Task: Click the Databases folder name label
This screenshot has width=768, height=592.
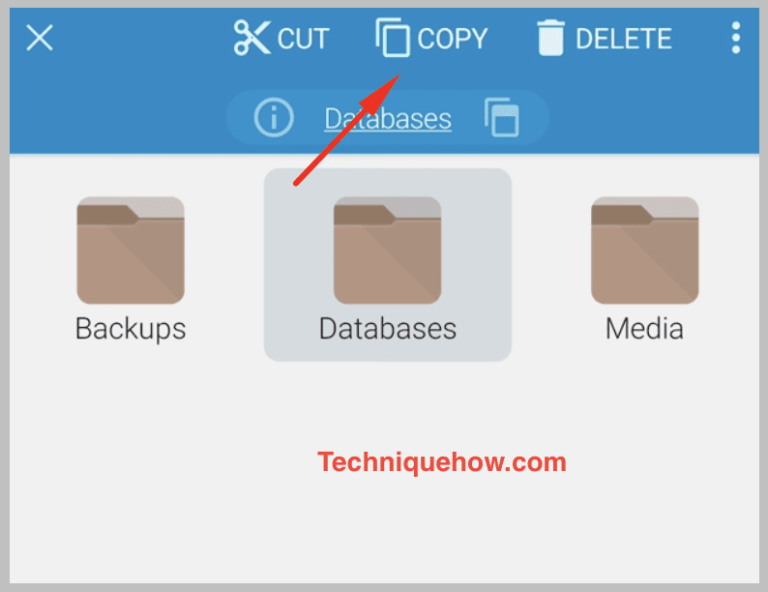Action: coord(387,329)
